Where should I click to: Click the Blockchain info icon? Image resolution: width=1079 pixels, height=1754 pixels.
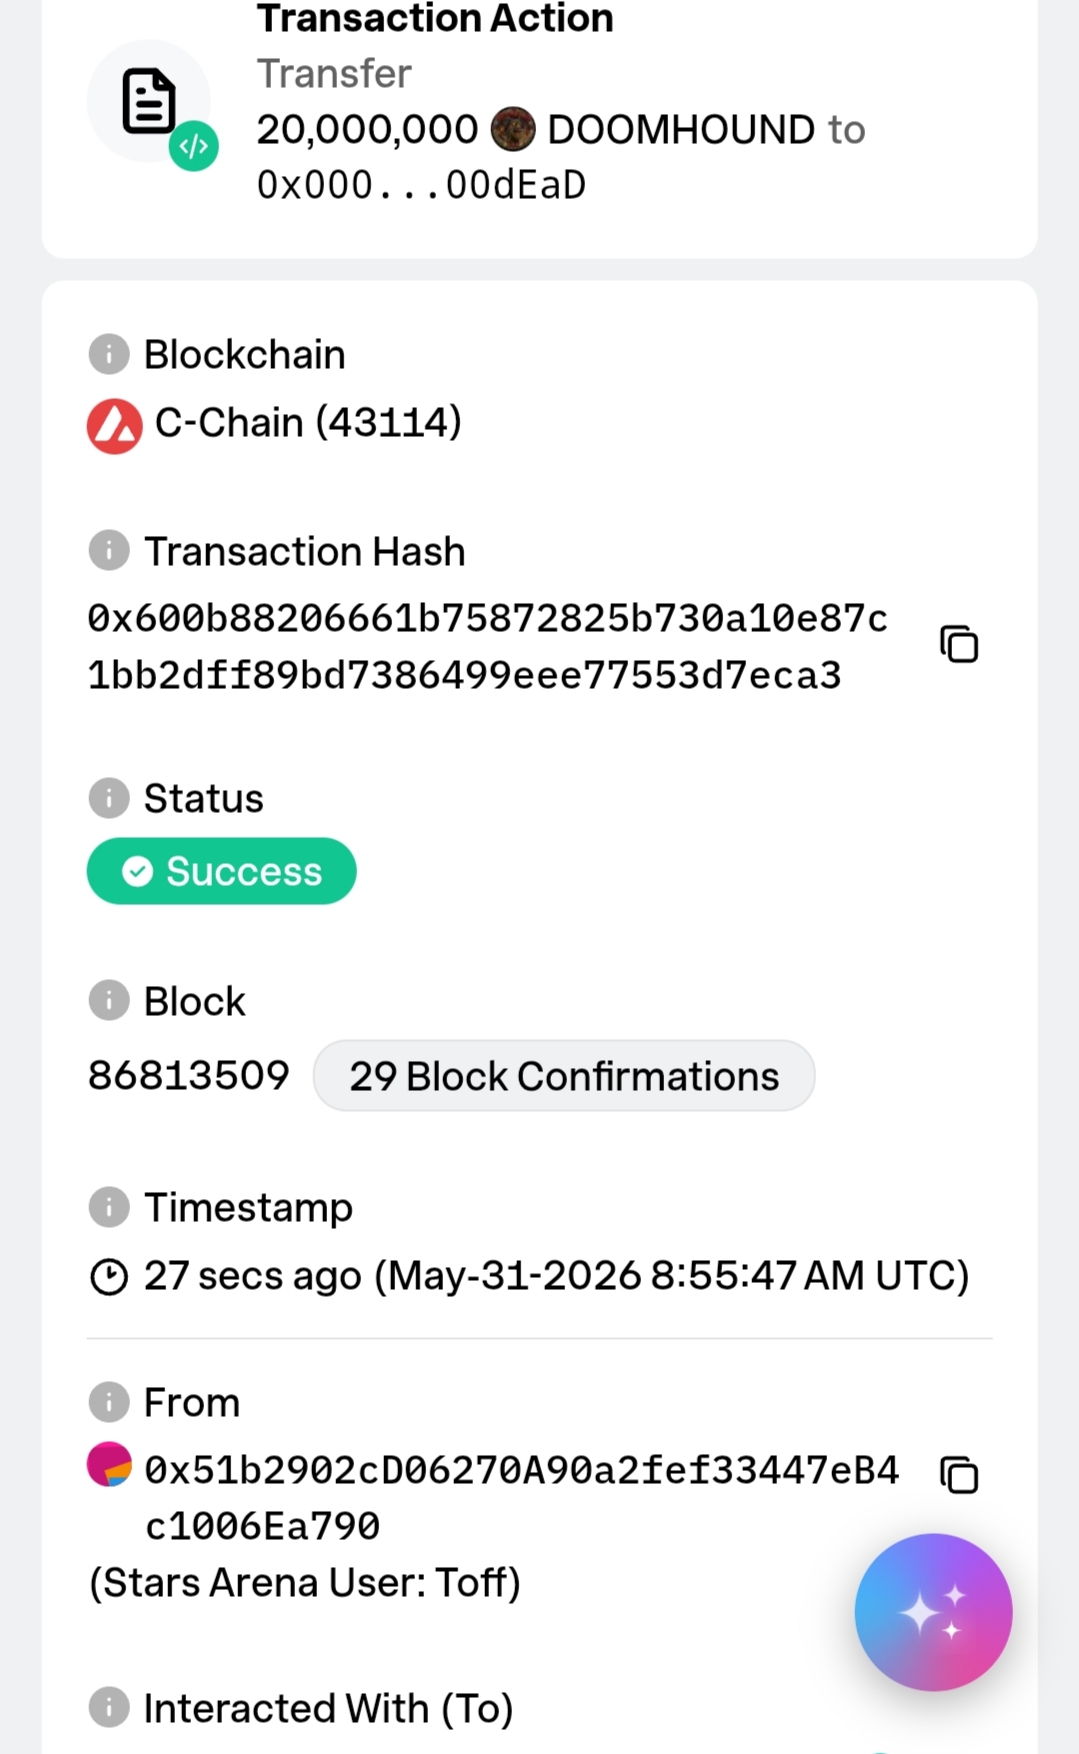point(109,354)
